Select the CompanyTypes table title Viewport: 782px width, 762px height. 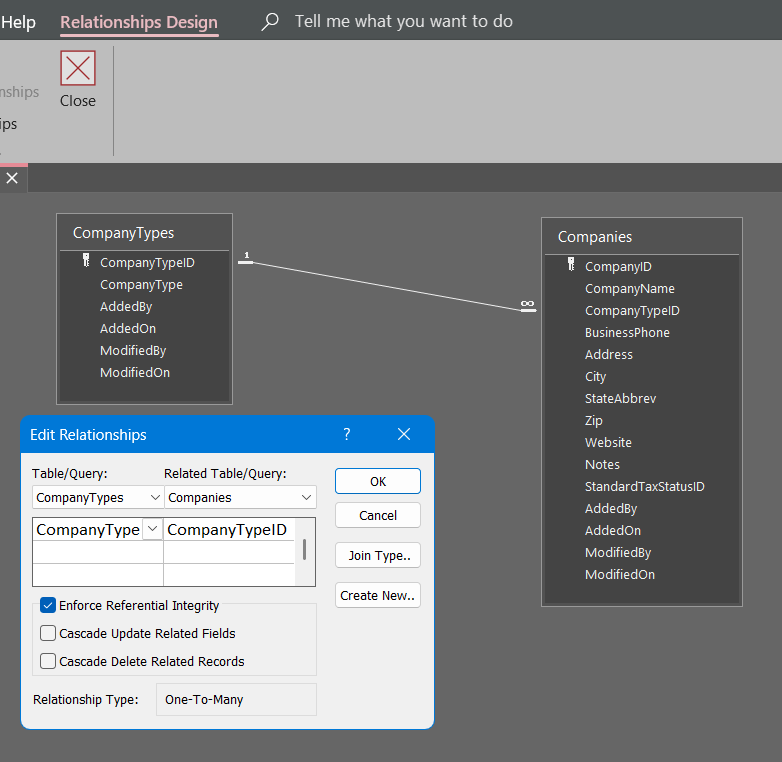(124, 233)
